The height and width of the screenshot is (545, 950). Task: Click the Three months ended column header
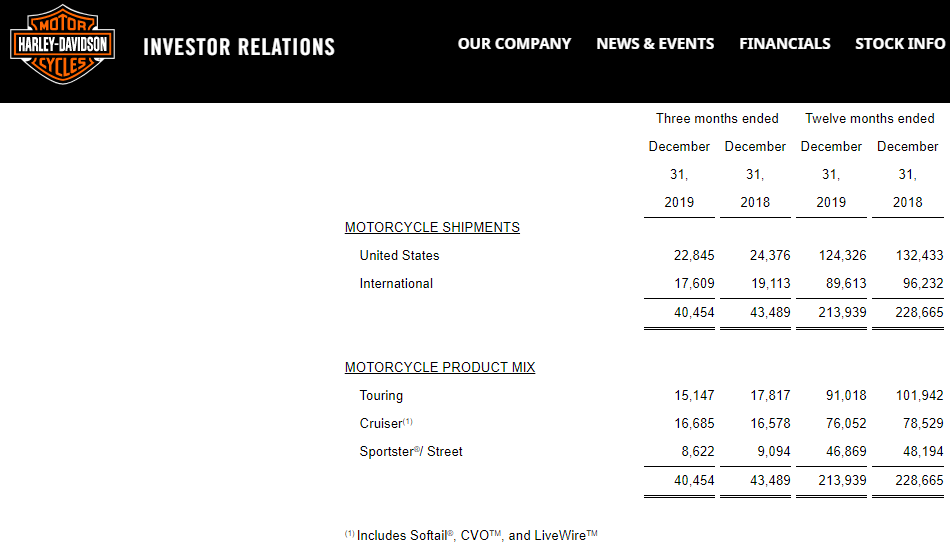(717, 118)
